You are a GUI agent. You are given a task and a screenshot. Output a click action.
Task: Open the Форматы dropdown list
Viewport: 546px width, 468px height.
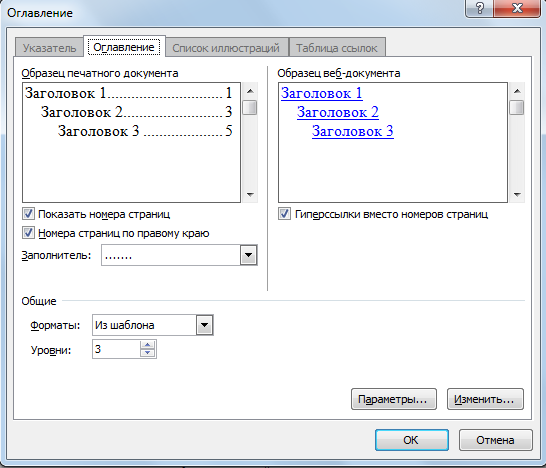click(204, 325)
